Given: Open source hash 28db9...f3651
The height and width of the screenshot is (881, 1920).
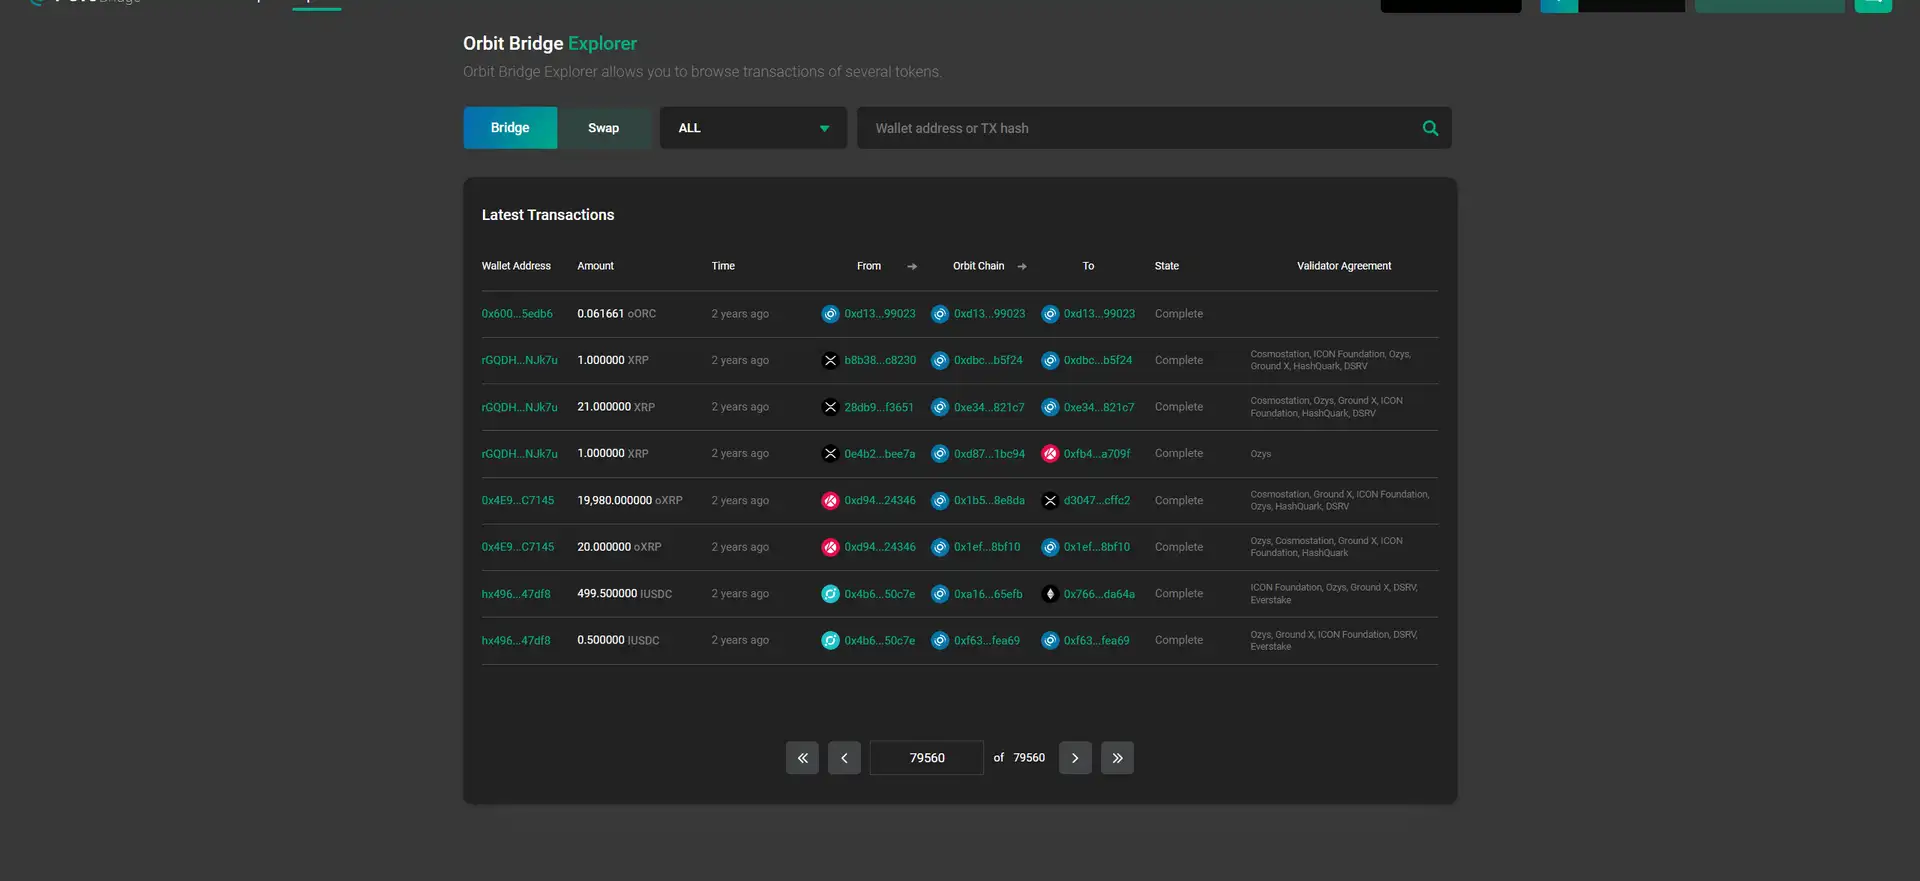Looking at the screenshot, I should click(878, 407).
